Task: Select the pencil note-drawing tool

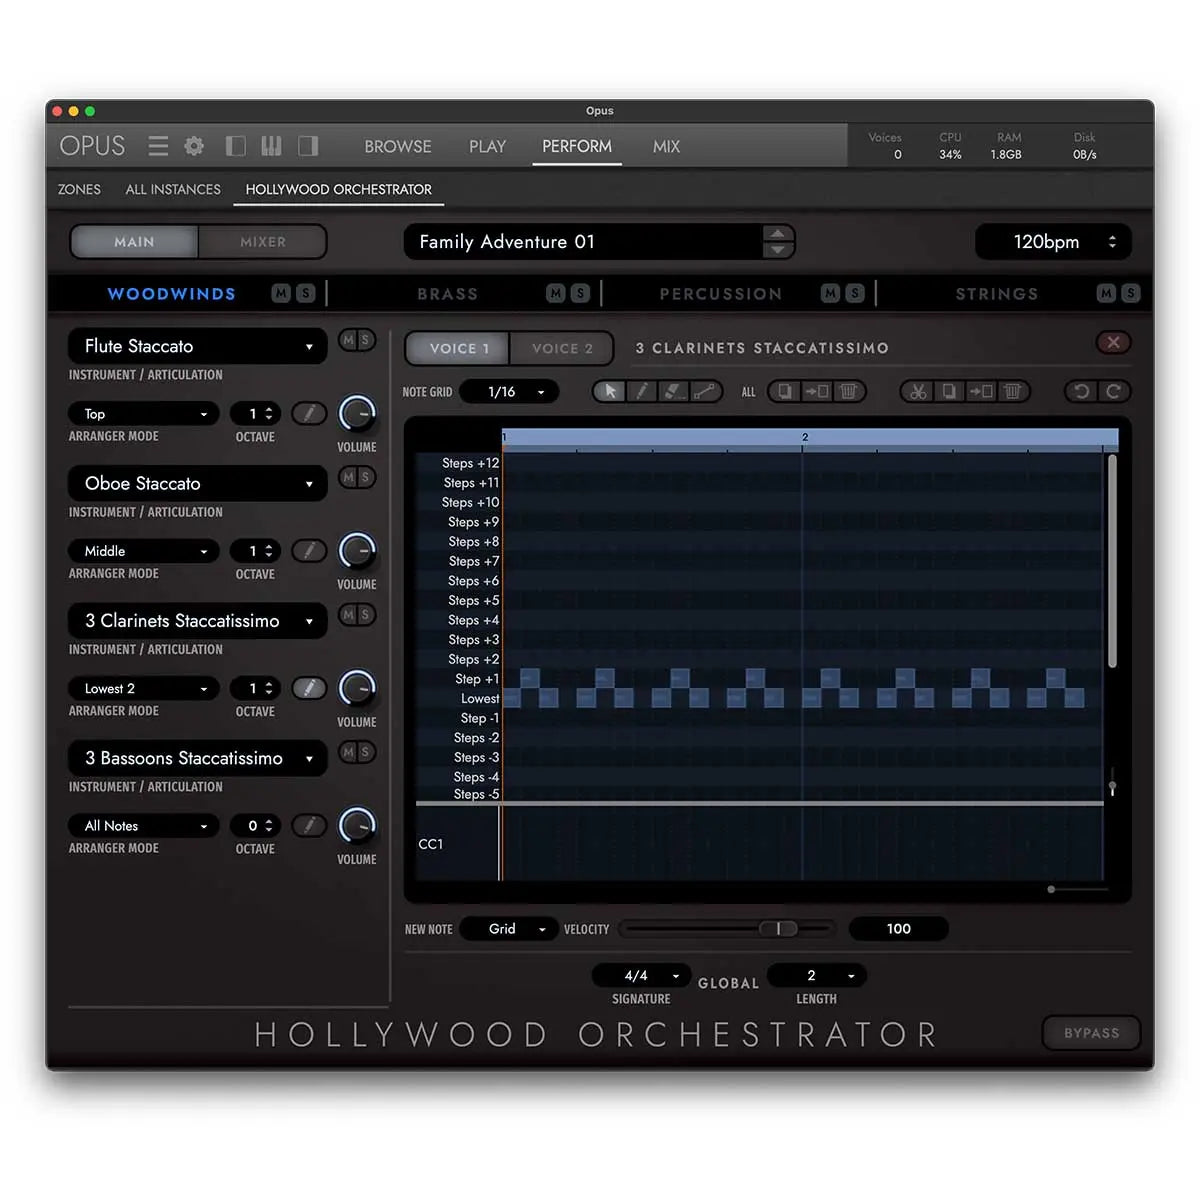Action: pos(641,391)
